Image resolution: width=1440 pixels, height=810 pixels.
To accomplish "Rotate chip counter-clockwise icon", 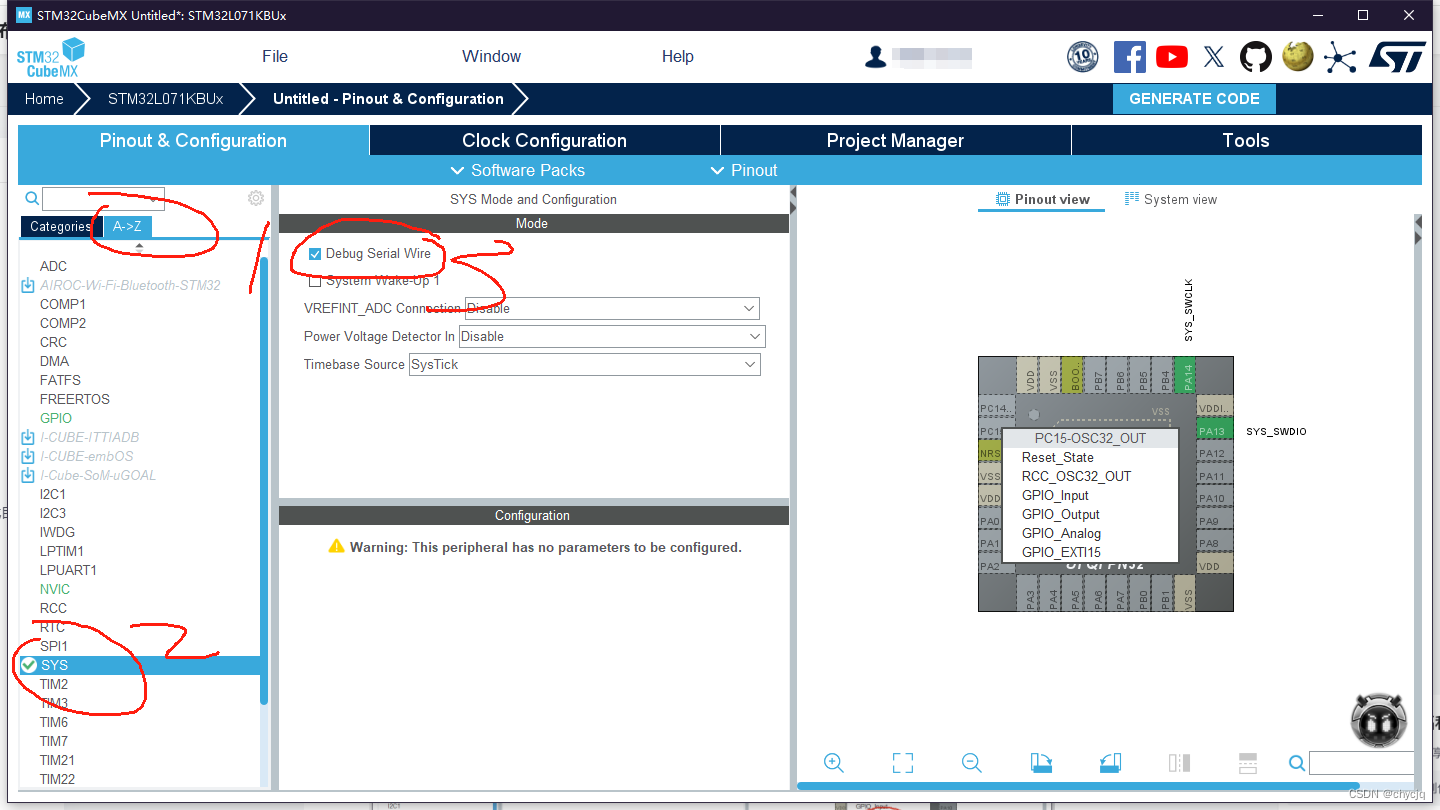I will [1110, 763].
